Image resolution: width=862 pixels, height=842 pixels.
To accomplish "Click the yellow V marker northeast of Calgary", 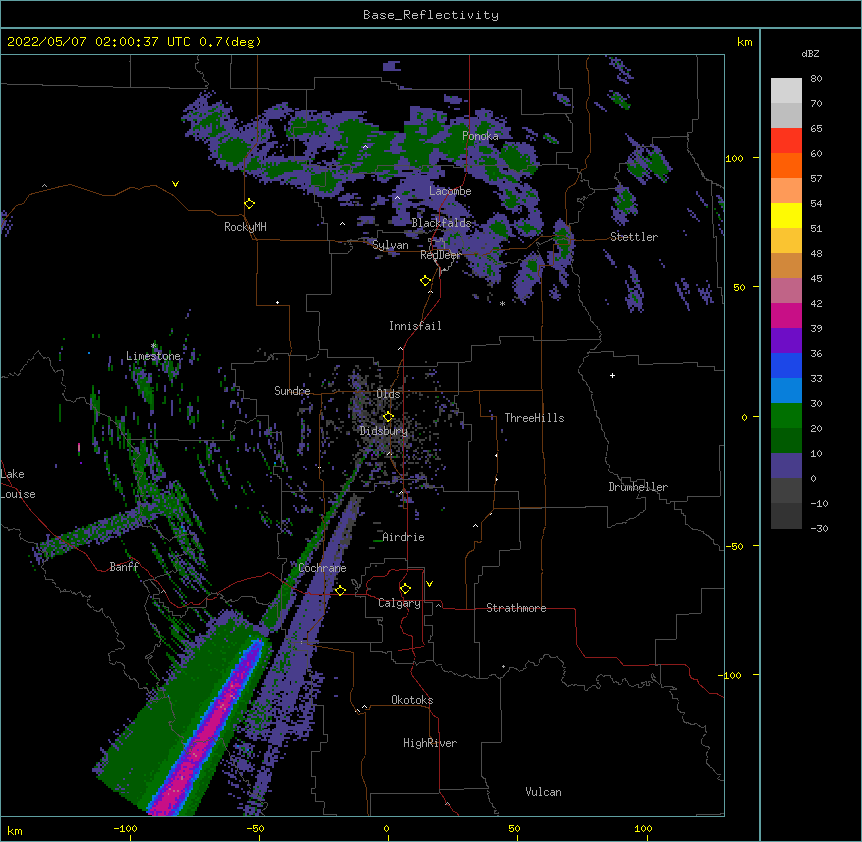I will pos(429,584).
